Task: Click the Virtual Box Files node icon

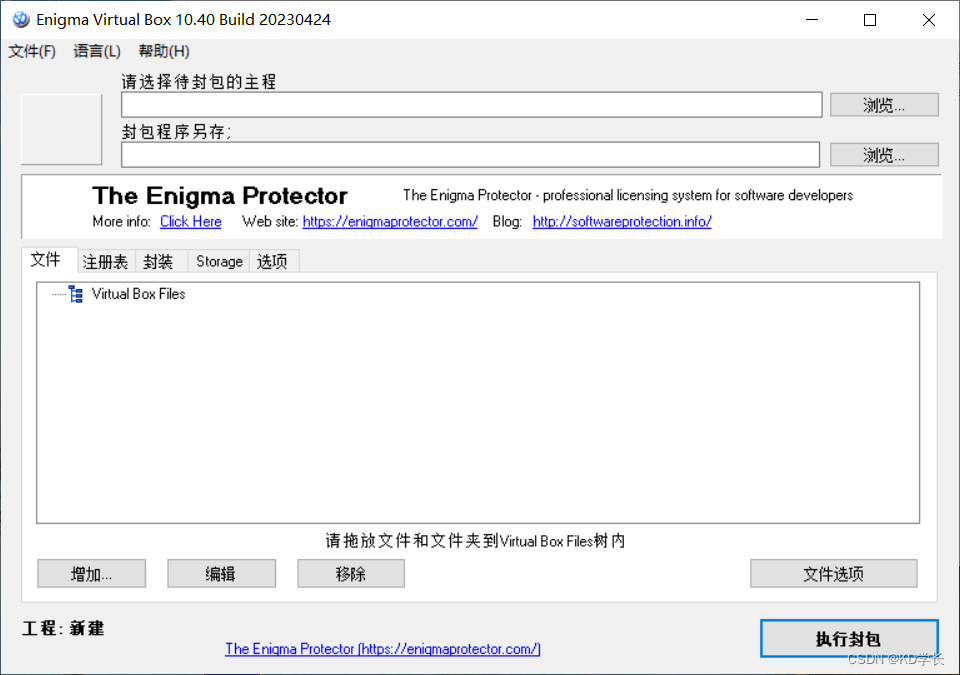Action: point(75,294)
